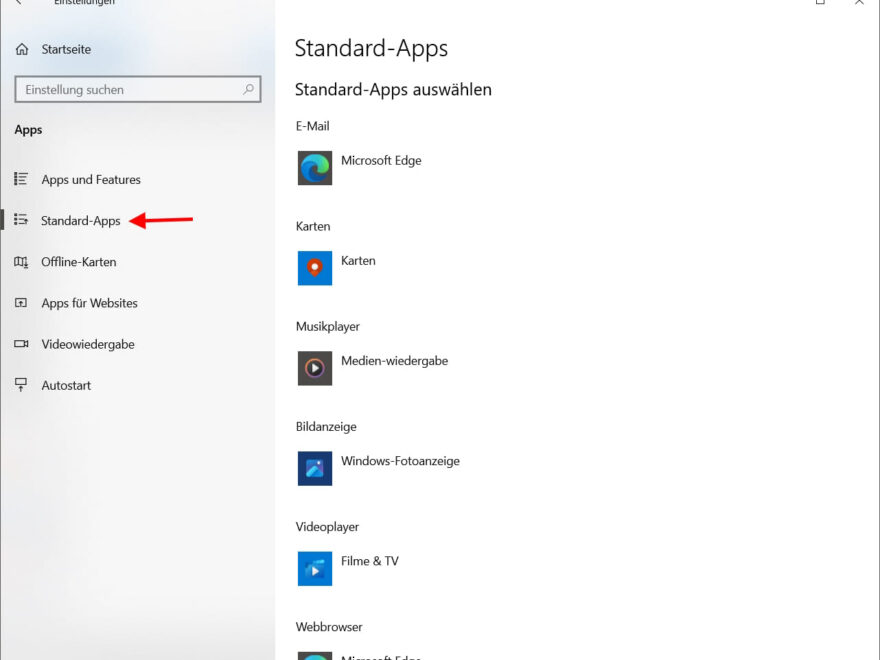Click the Microsoft Edge icon under E-Mail
Screen dimensions: 880x660
pyautogui.click(x=315, y=168)
